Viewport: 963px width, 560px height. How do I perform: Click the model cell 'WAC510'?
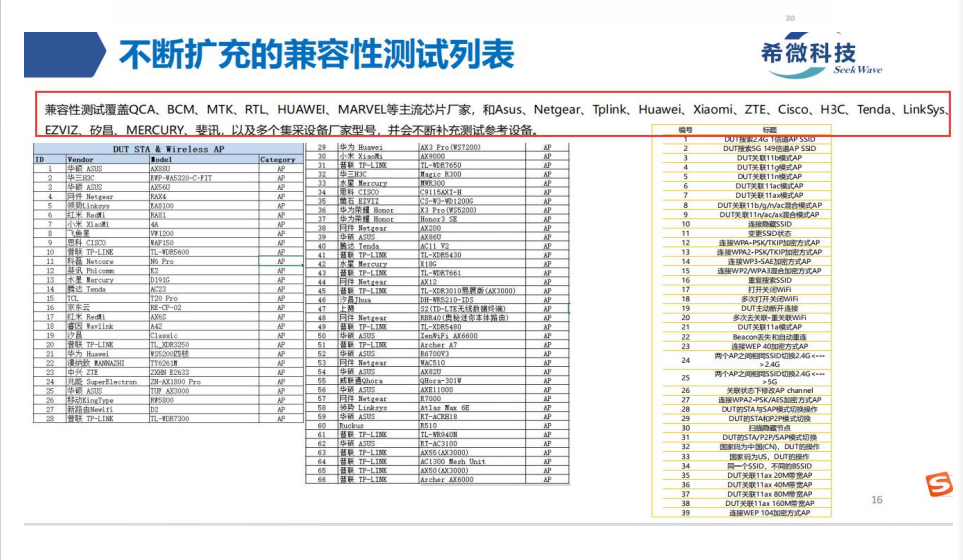432,363
